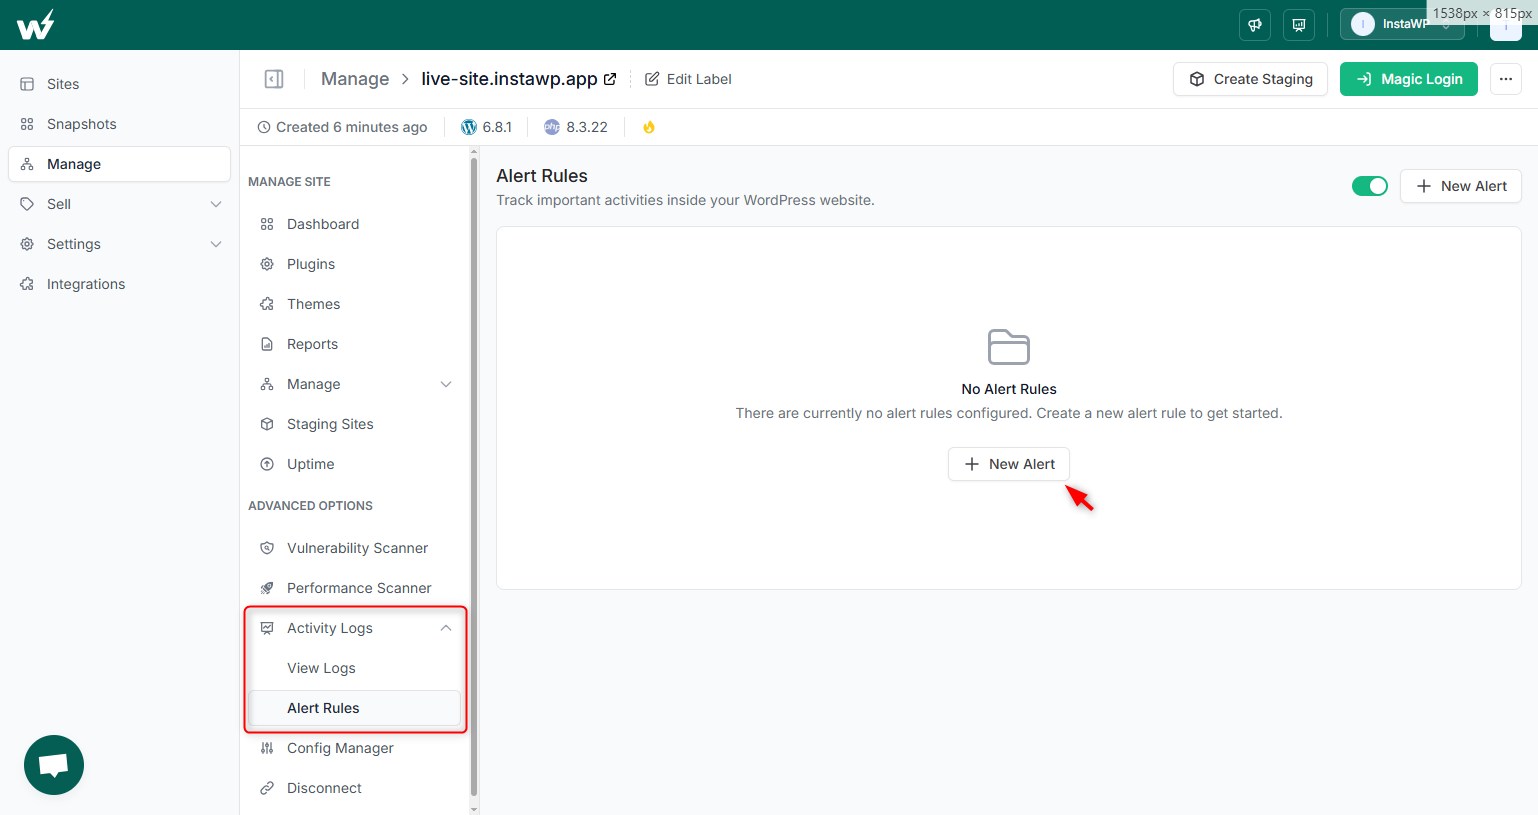Open Plugins in Manage Site menu

pos(354,264)
